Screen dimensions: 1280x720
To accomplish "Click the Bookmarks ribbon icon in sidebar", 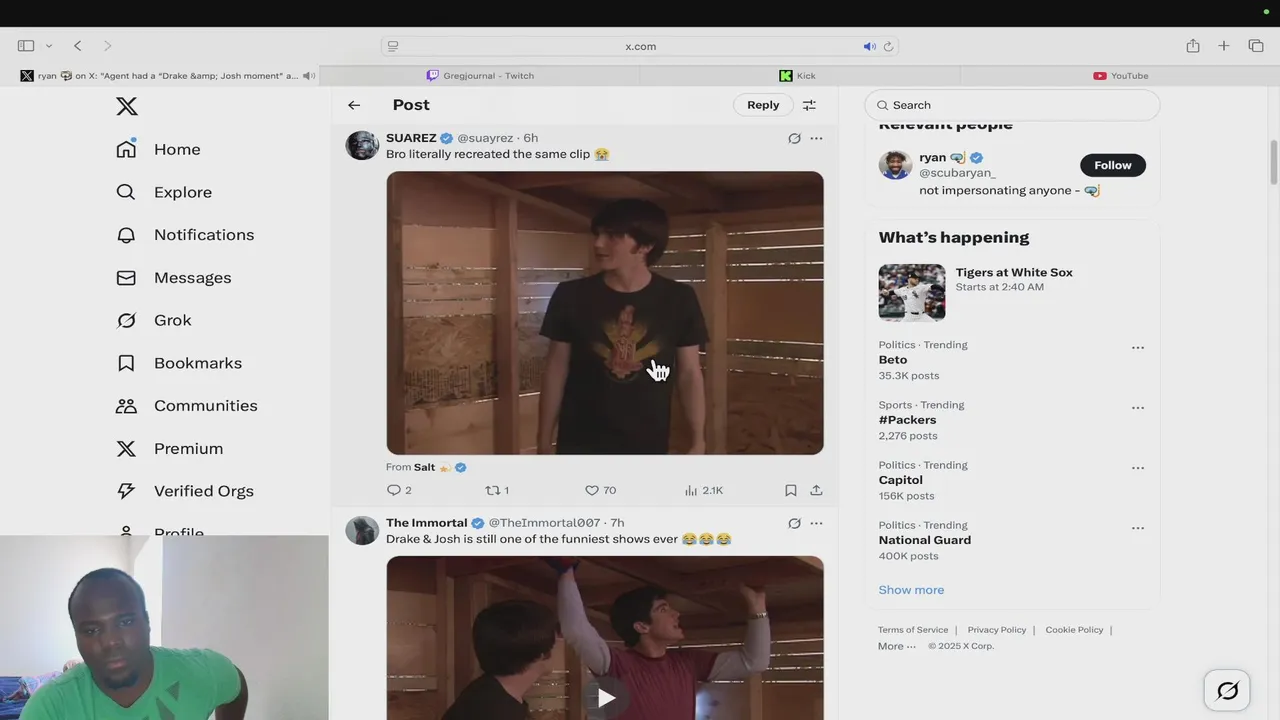I will click(x=126, y=363).
